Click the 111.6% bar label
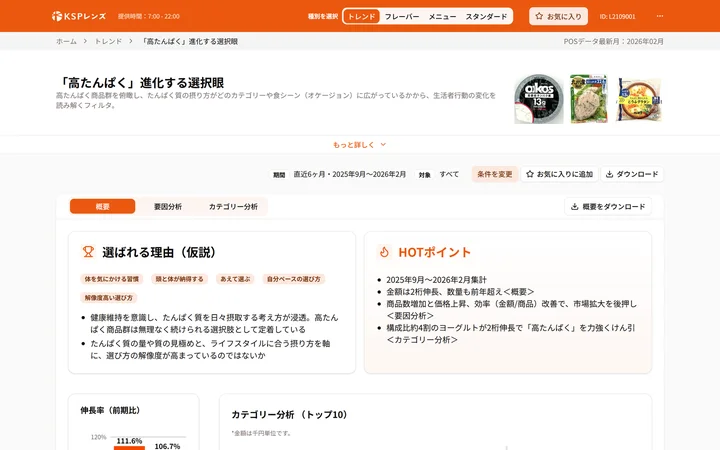This screenshot has height=450, width=720. (129, 441)
